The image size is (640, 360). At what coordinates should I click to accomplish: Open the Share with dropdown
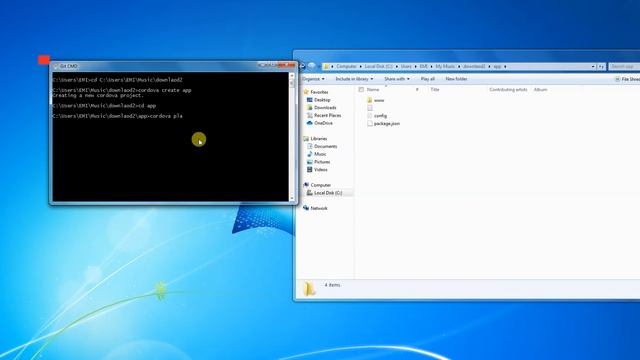tap(396, 79)
